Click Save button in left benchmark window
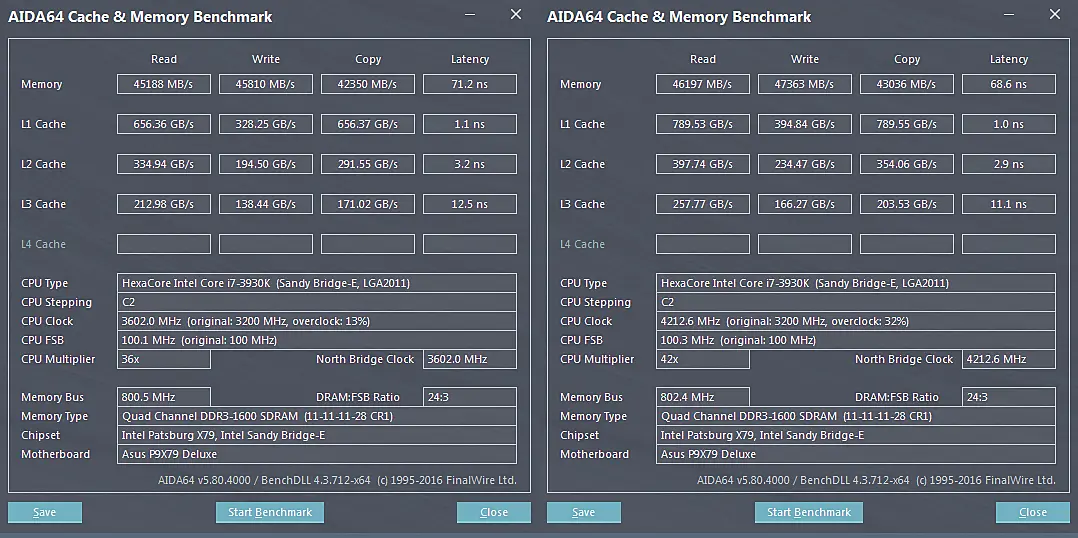This screenshot has height=538, width=1078. tap(45, 513)
